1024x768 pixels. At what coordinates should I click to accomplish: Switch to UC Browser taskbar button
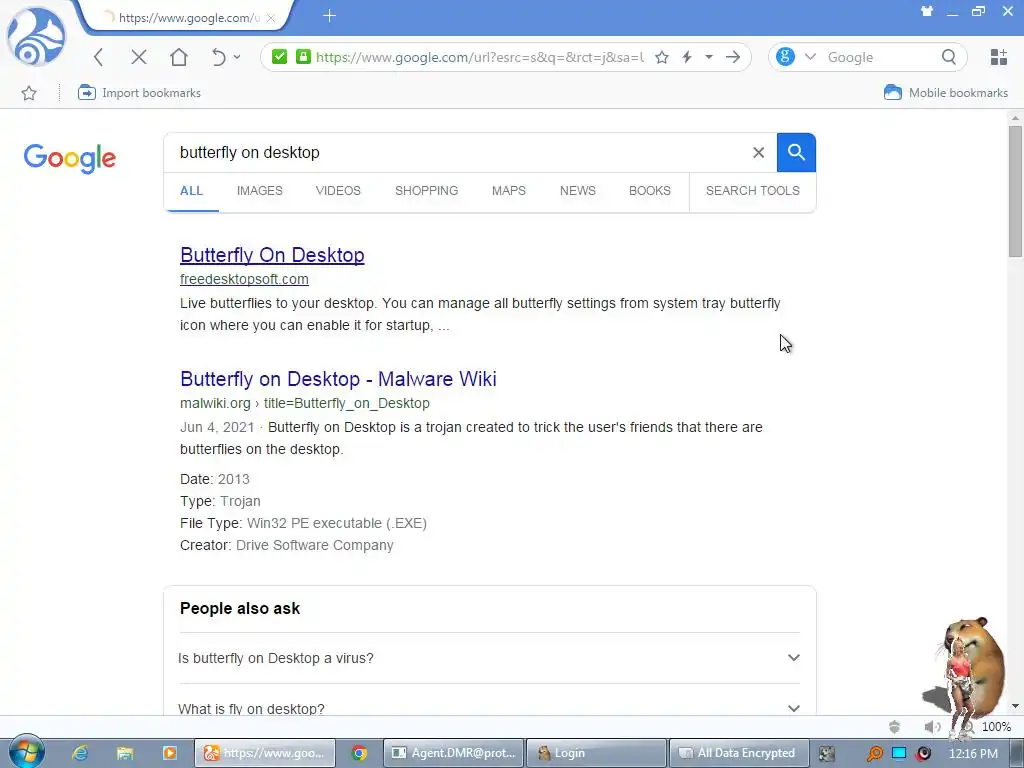pos(265,753)
